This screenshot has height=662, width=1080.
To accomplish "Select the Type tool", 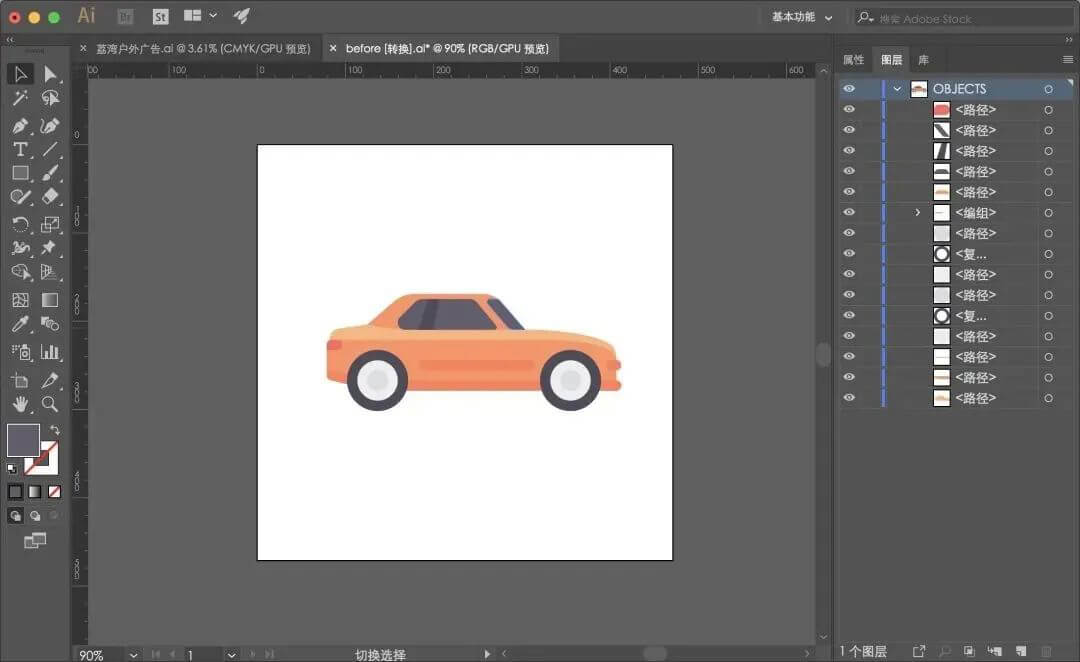I will coord(20,150).
